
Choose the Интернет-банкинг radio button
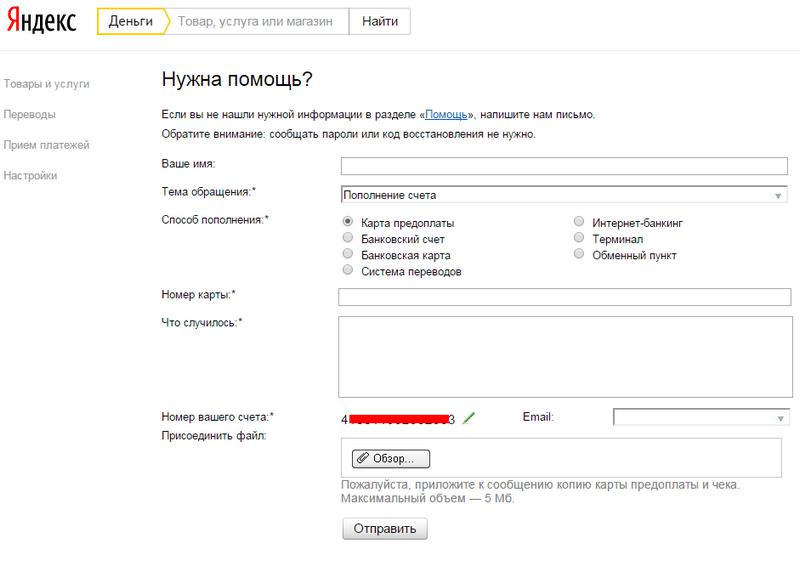point(579,221)
